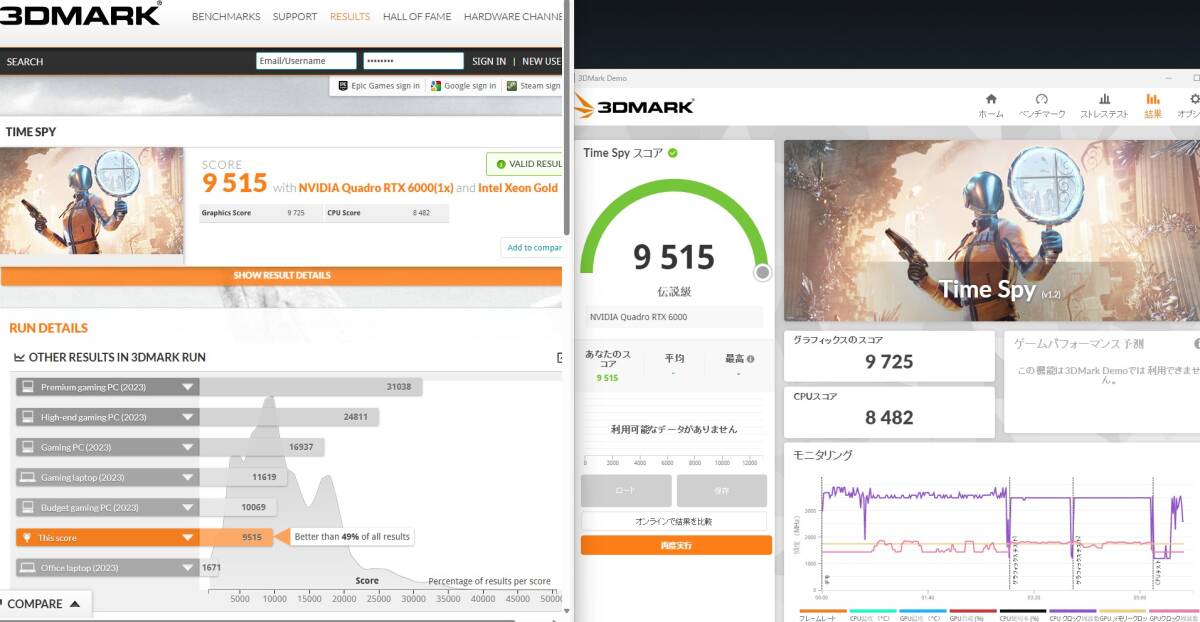Expand the High-end gaming PC (2023) dropdown
The width and height of the screenshot is (1200, 622).
187,417
